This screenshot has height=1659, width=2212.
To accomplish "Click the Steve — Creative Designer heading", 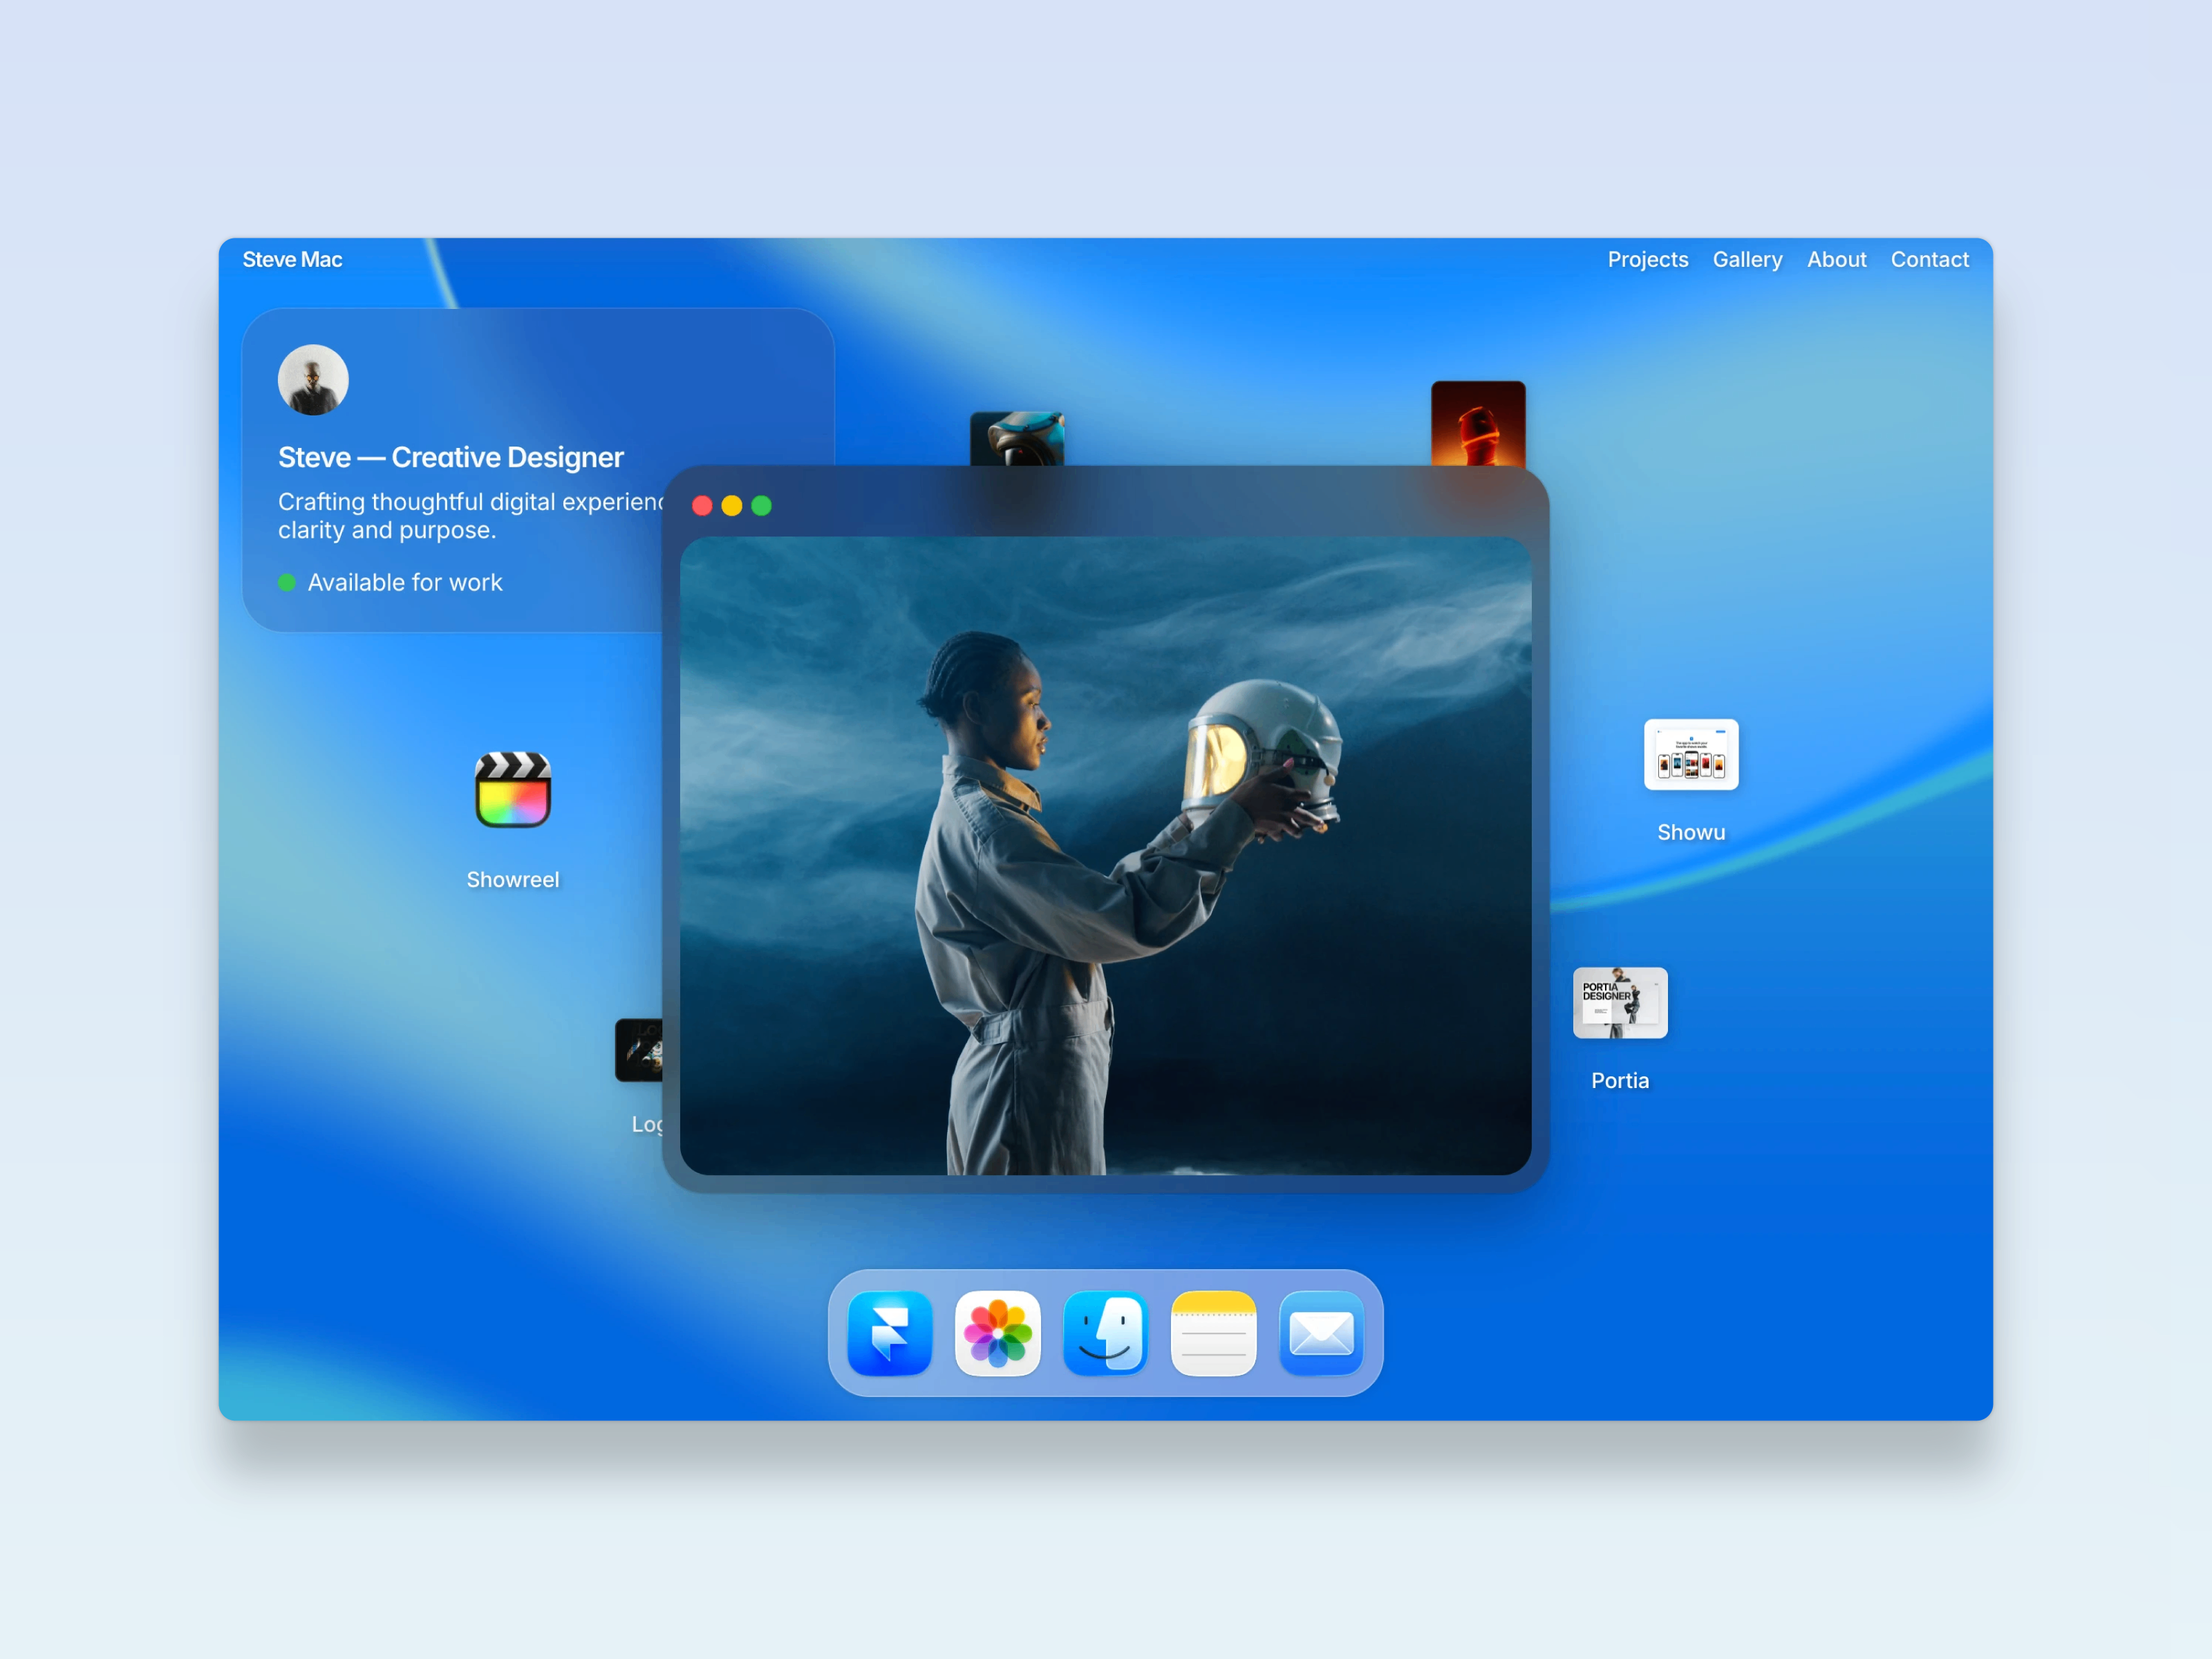I will (451, 457).
